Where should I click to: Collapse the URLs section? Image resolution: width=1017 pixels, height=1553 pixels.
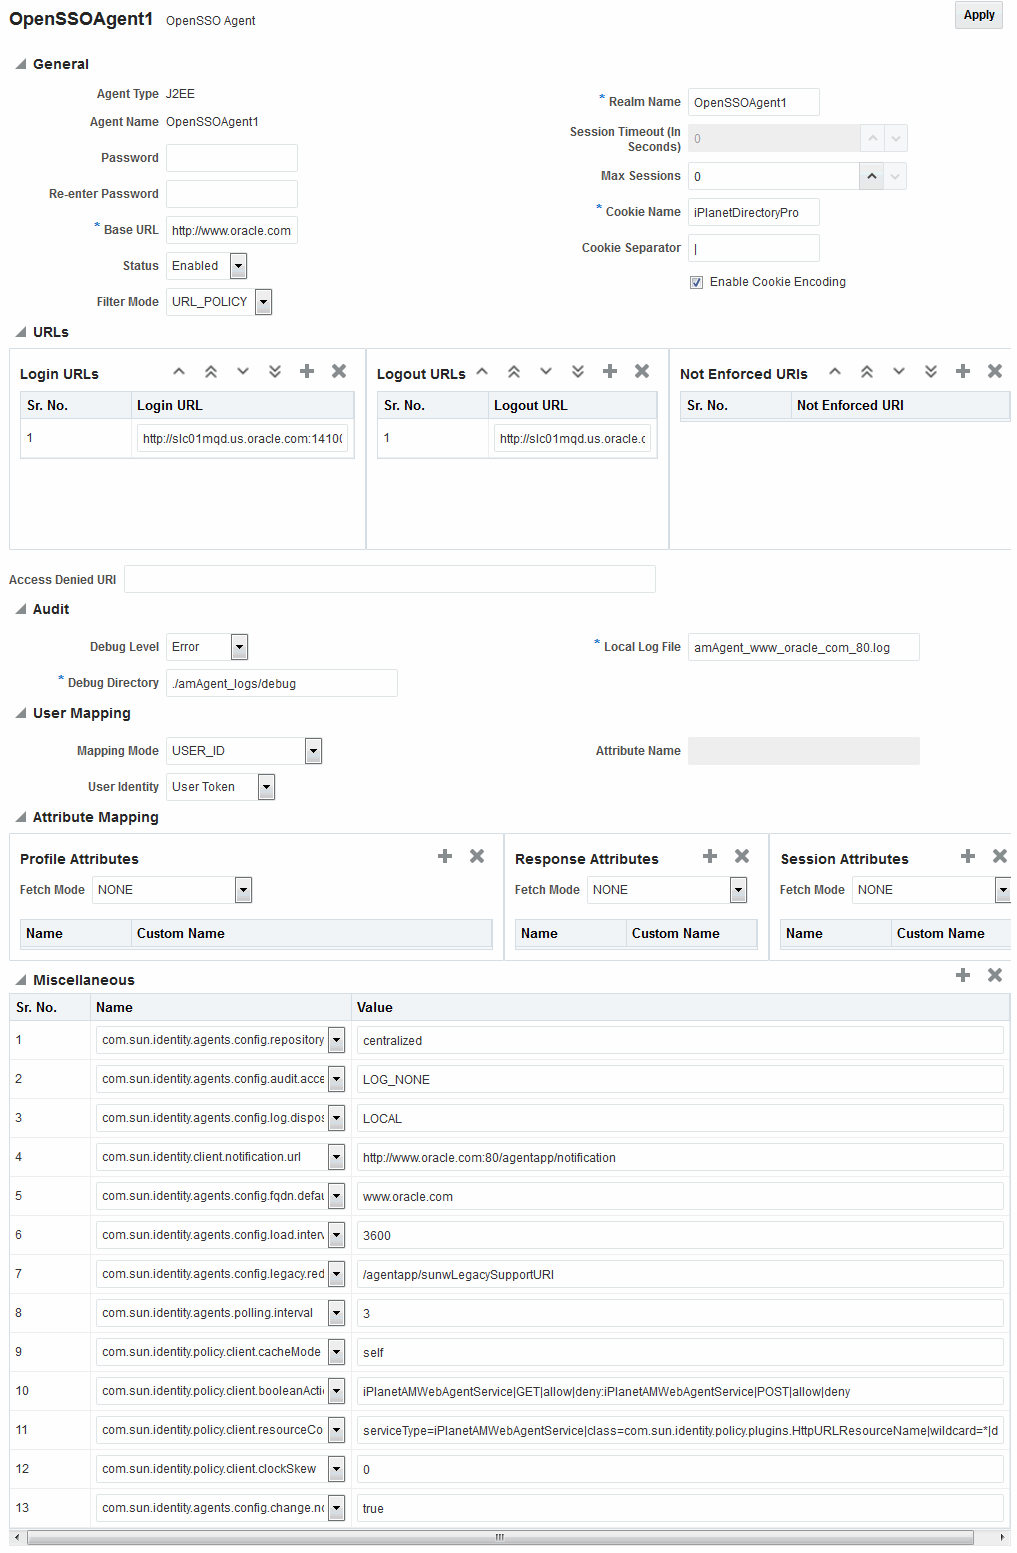click(x=20, y=332)
